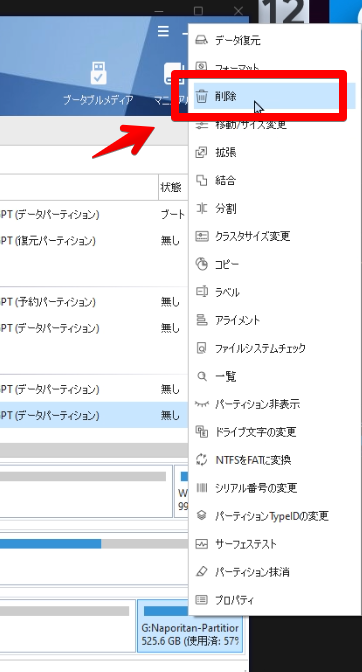Click the magnifier icon next to 一覧
The image size is (362, 672).
201,376
